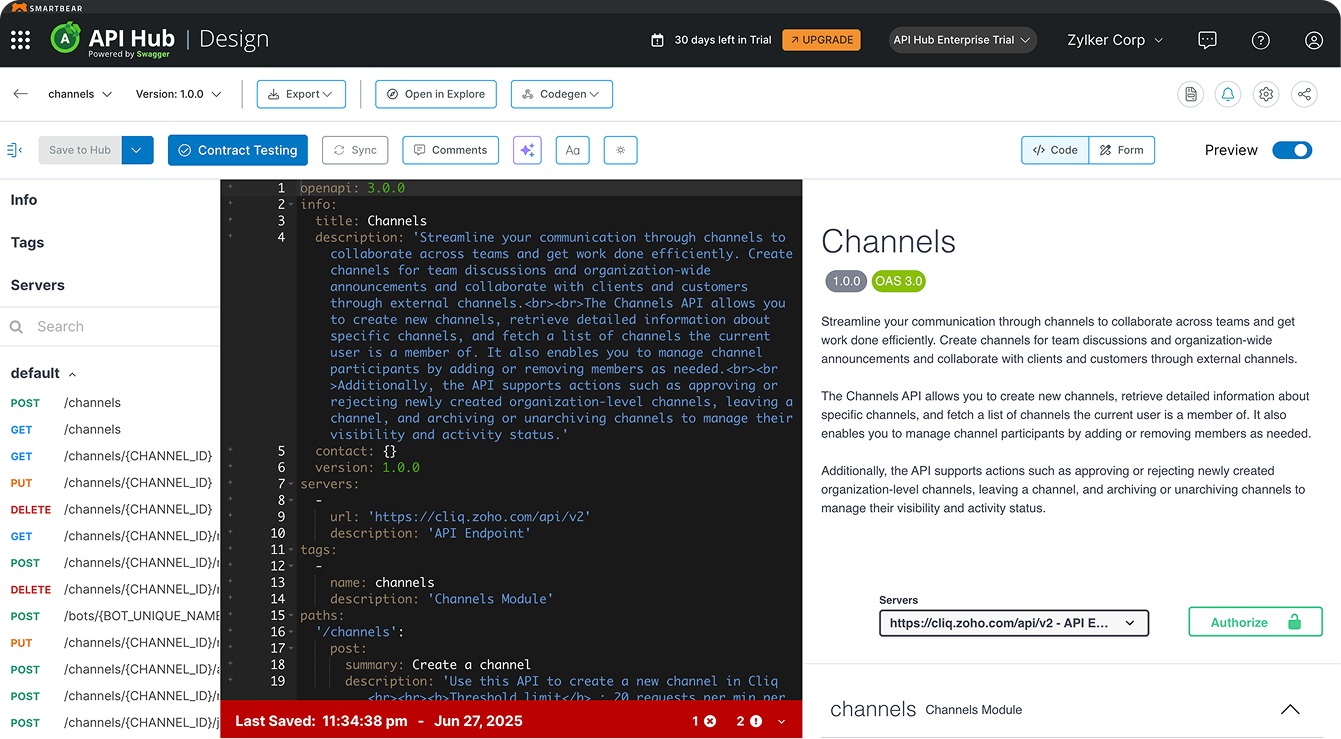
Task: Select the POST /channels endpoint
Action: pyautogui.click(x=92, y=403)
